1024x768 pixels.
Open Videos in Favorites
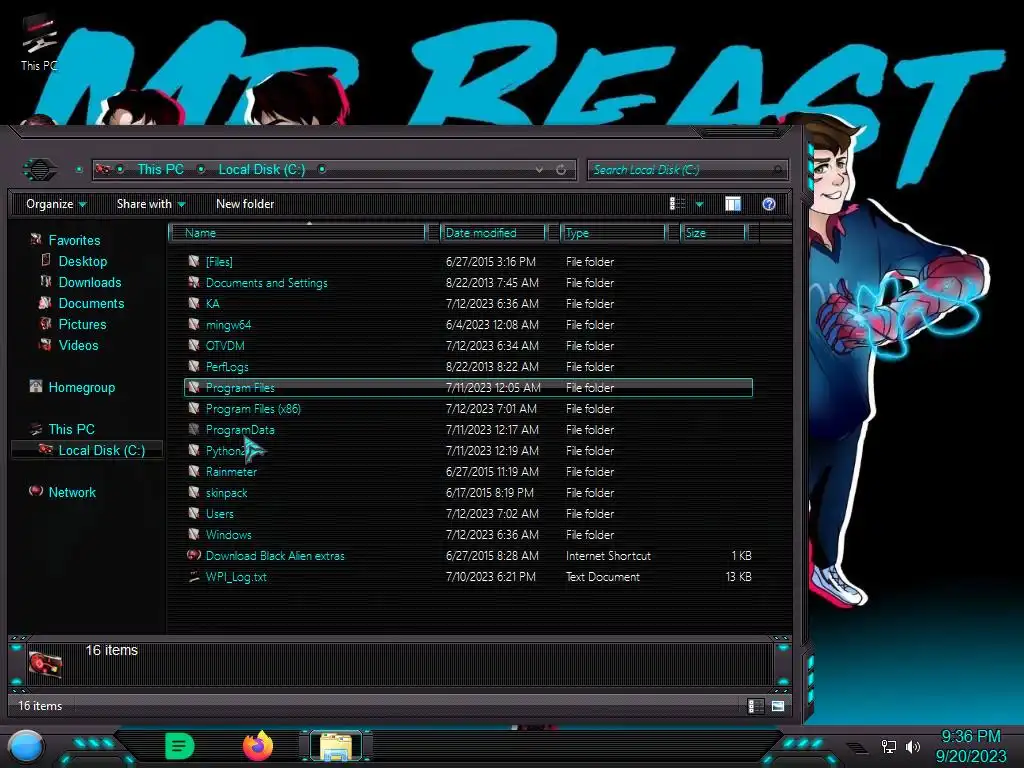pyautogui.click(x=78, y=345)
